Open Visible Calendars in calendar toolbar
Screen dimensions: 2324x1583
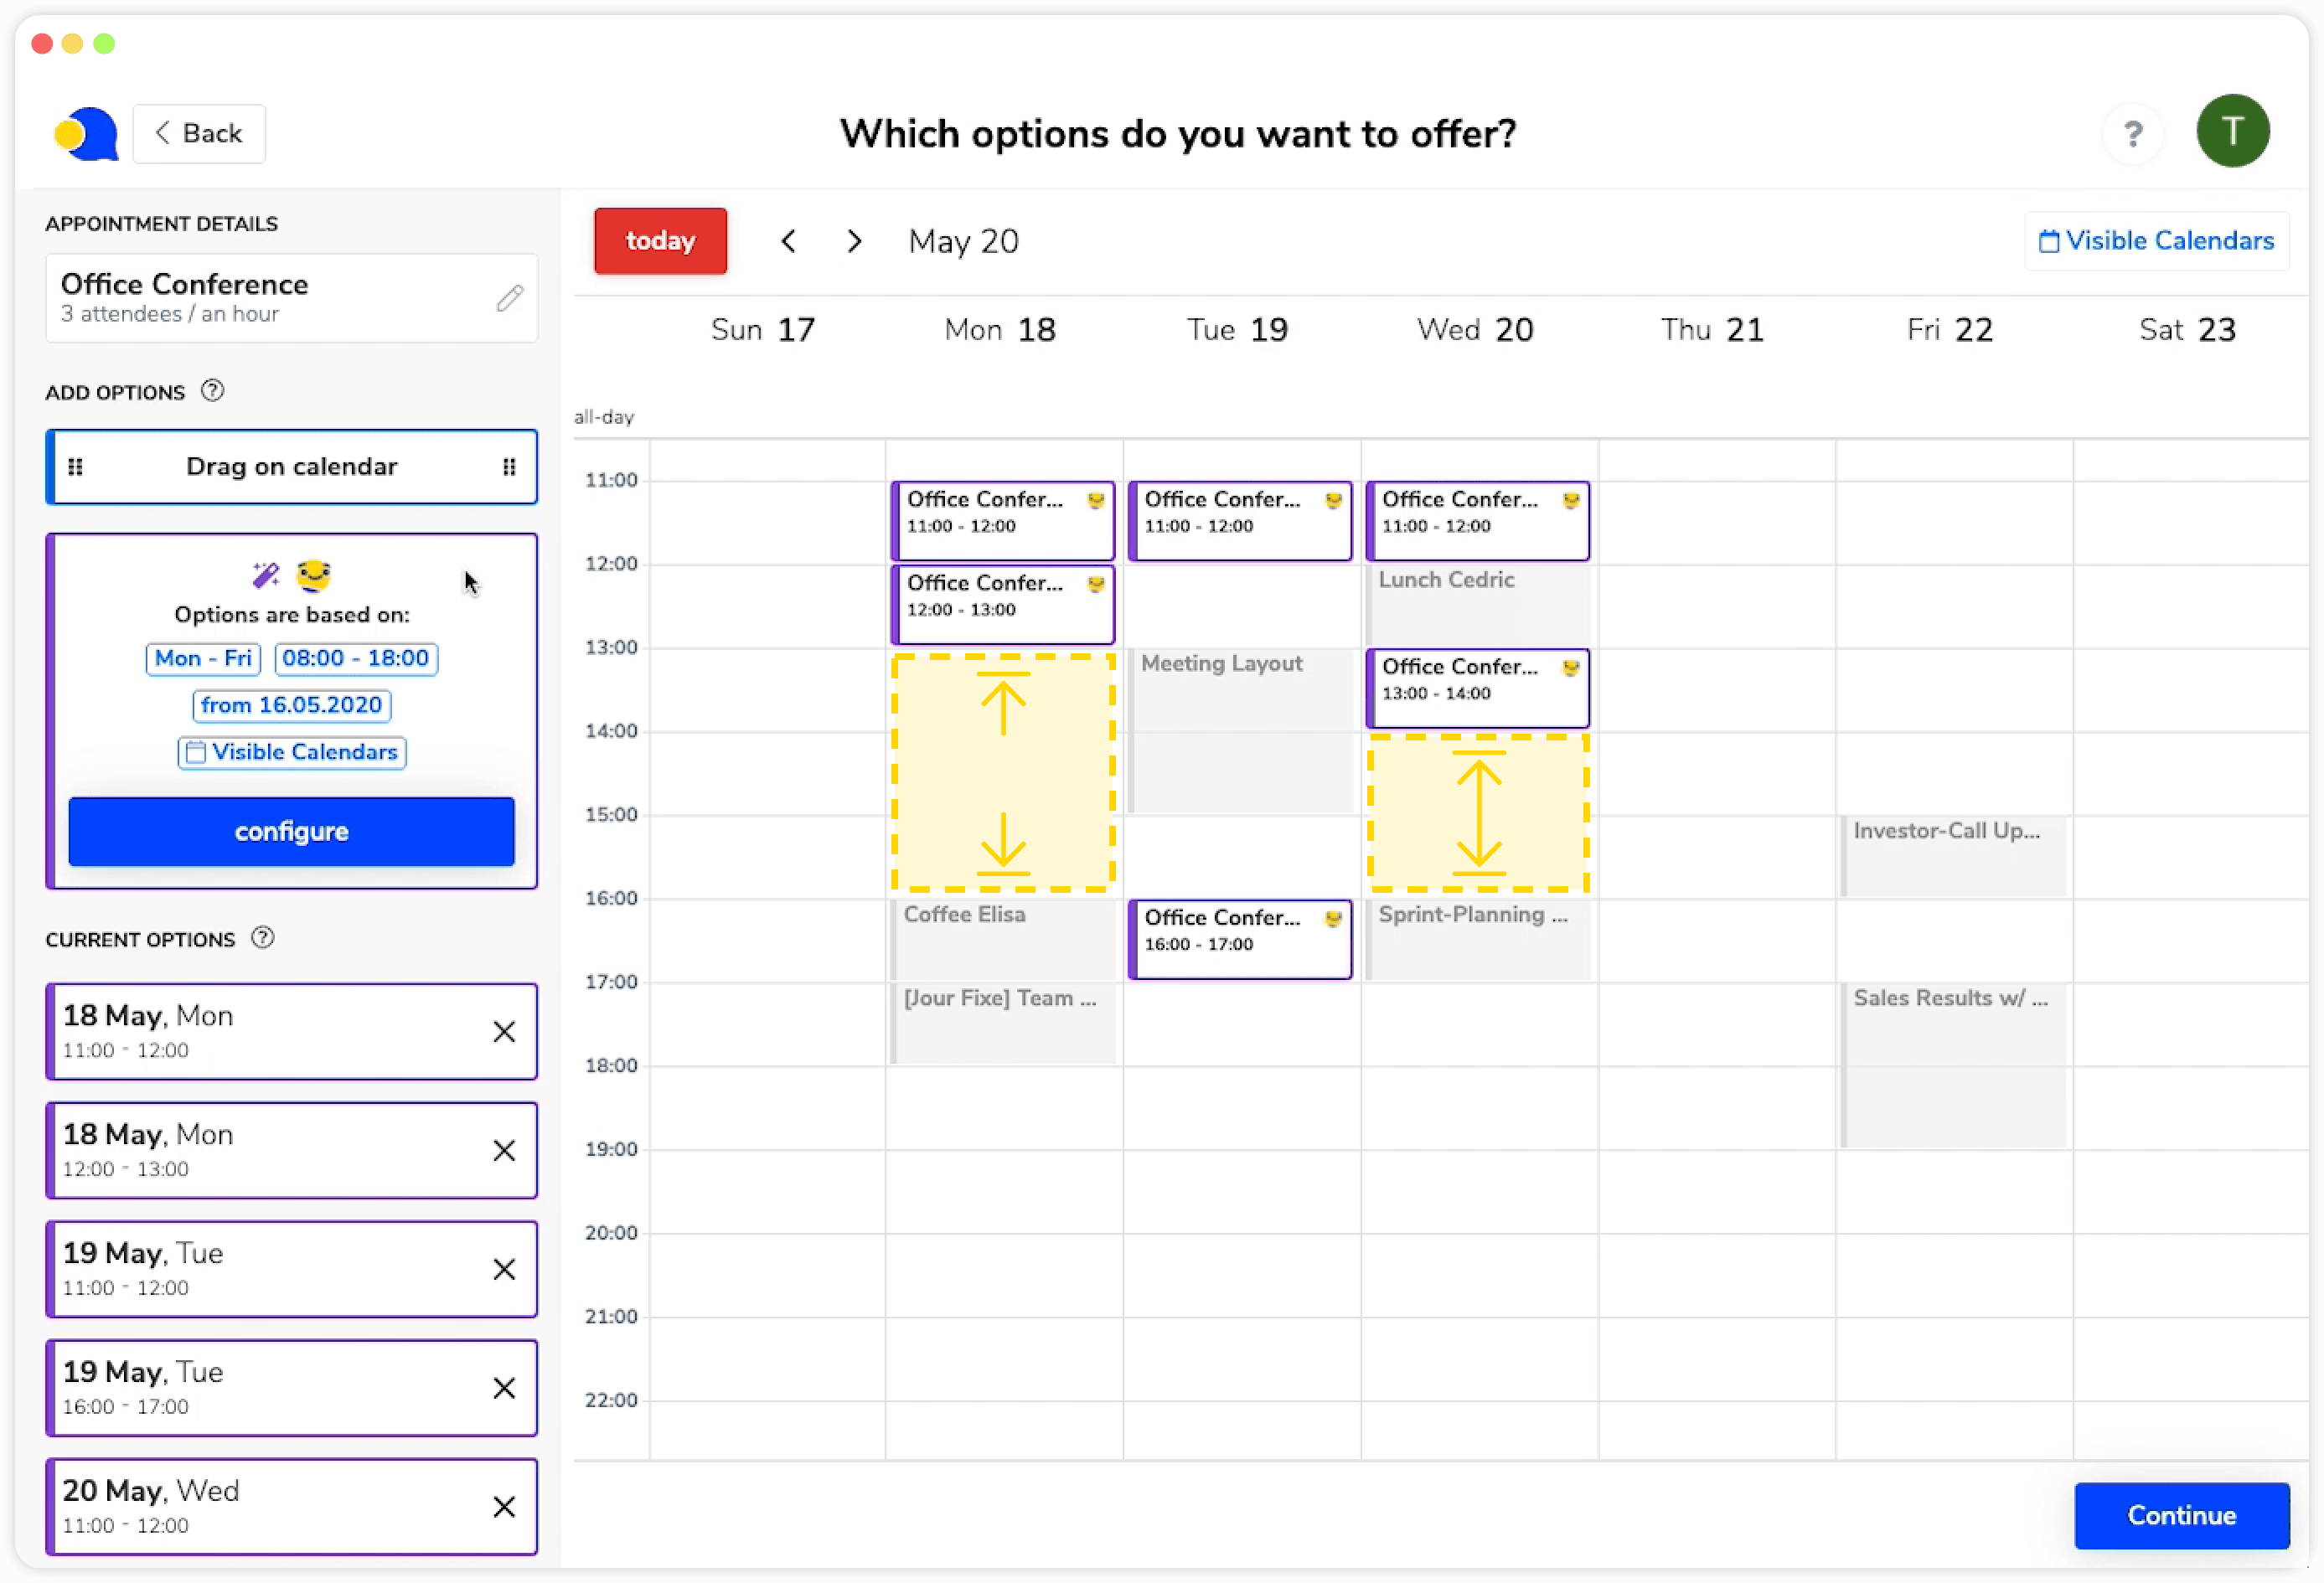[2156, 241]
